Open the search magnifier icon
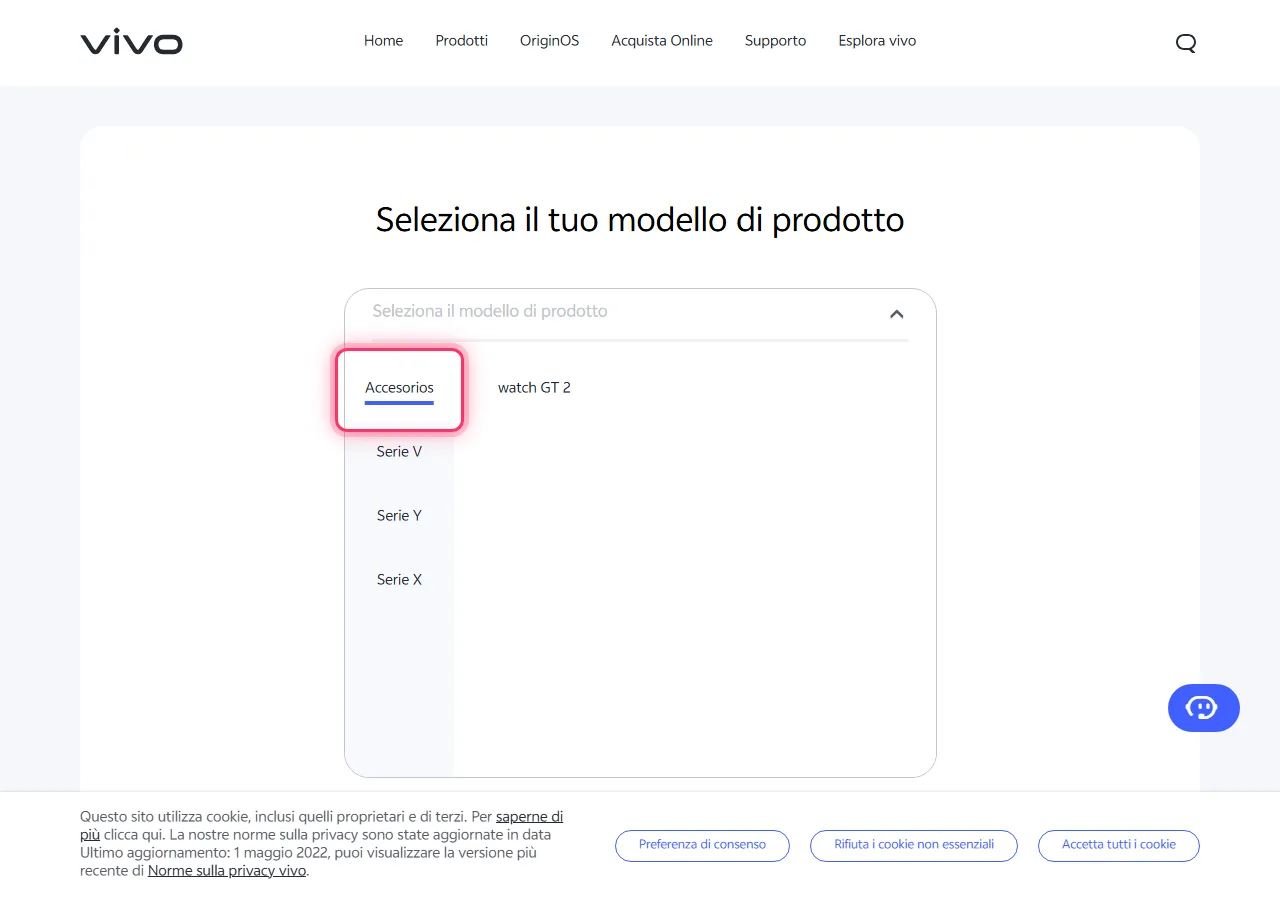1280x900 pixels. 1186,42
